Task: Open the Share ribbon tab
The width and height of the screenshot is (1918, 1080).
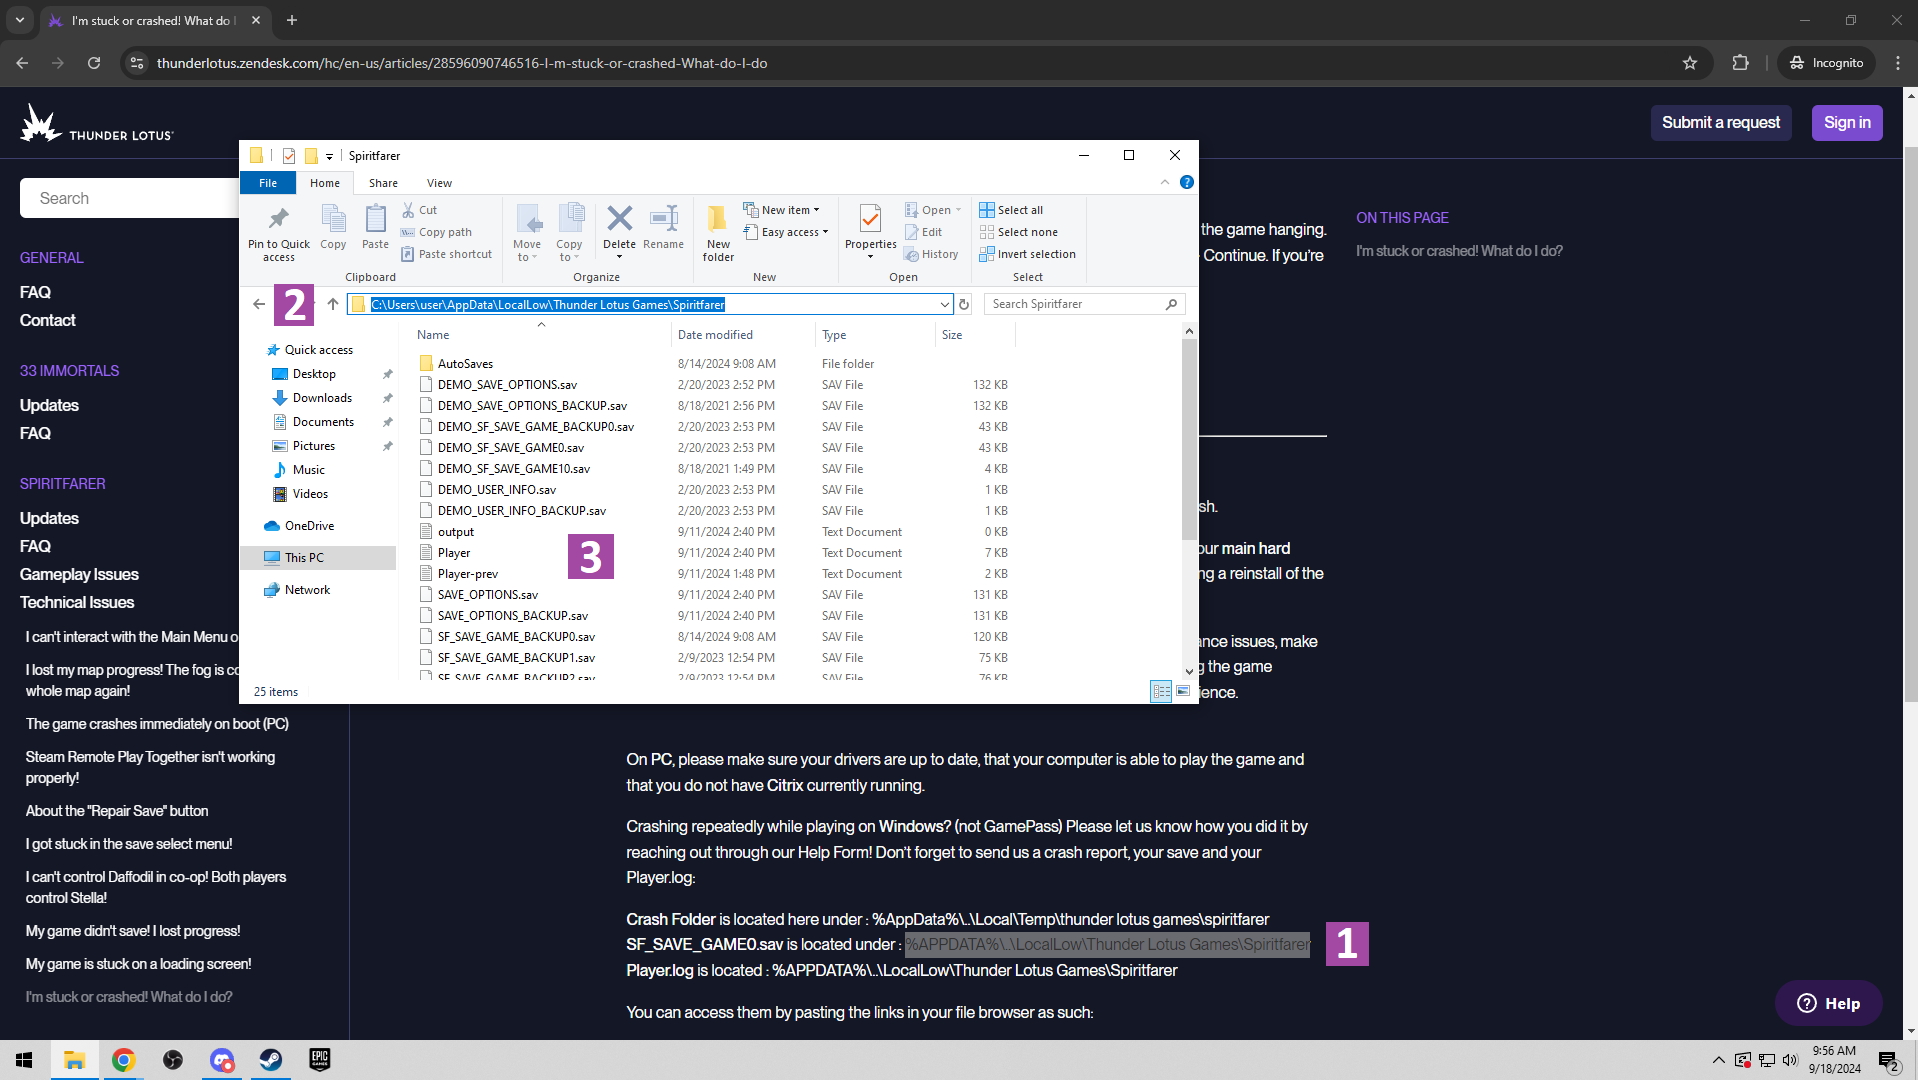Action: [x=383, y=183]
